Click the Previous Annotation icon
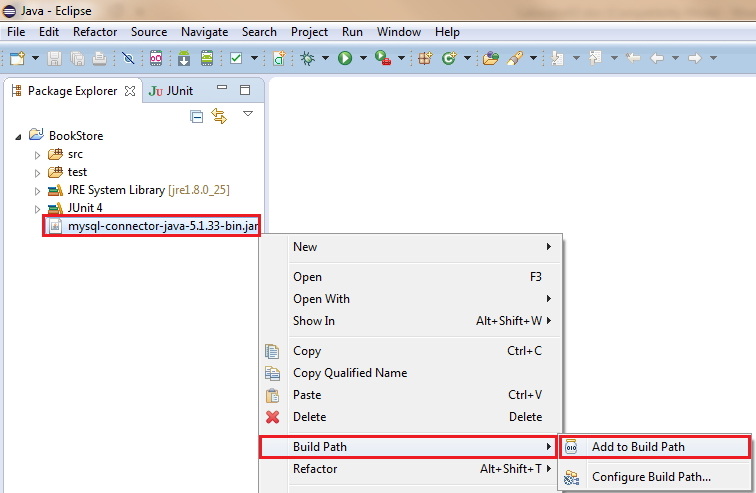756x493 pixels. (x=595, y=58)
